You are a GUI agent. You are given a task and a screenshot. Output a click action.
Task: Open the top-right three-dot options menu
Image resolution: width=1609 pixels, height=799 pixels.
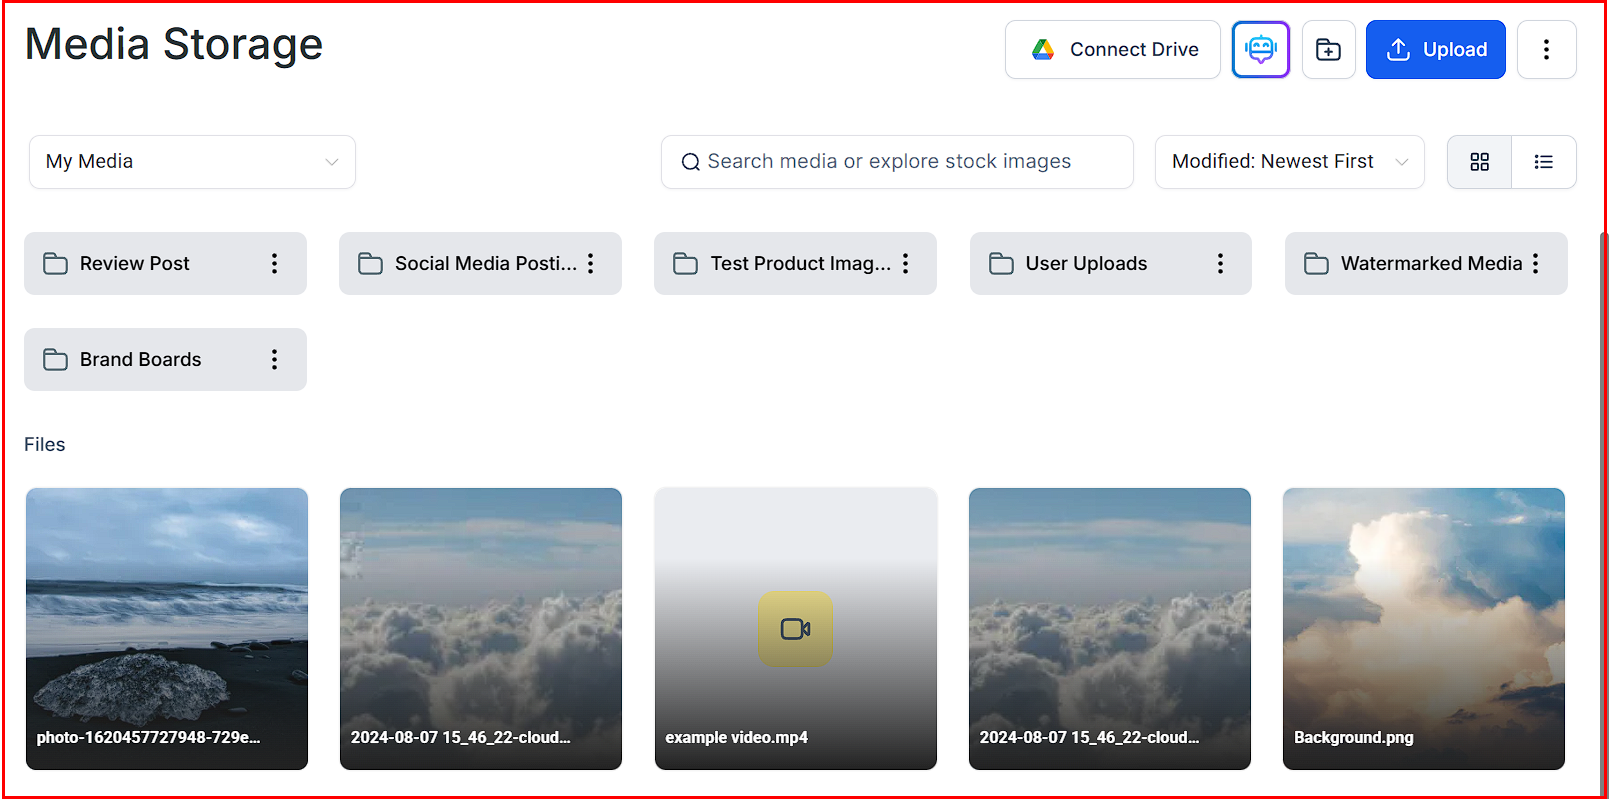click(x=1546, y=49)
